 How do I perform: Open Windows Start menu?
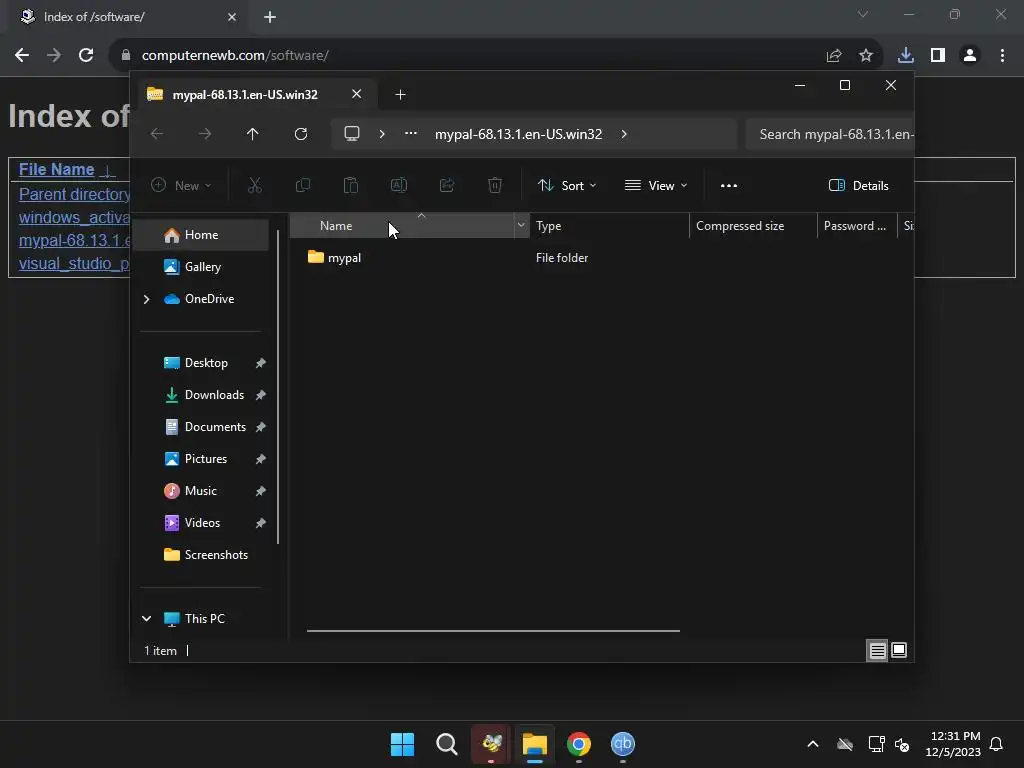[x=402, y=744]
